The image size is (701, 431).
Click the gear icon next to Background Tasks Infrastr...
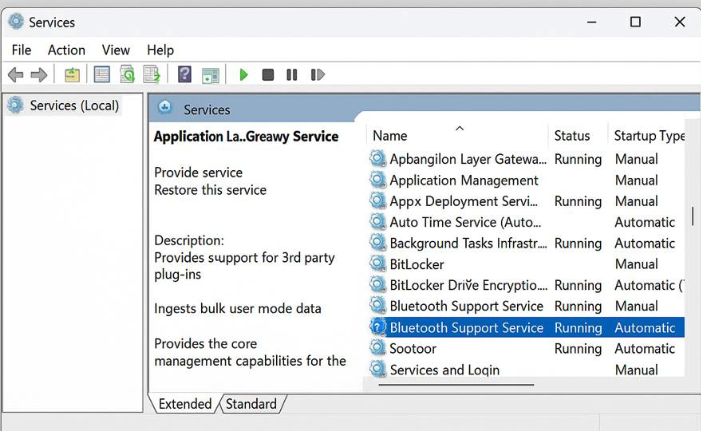(378, 243)
